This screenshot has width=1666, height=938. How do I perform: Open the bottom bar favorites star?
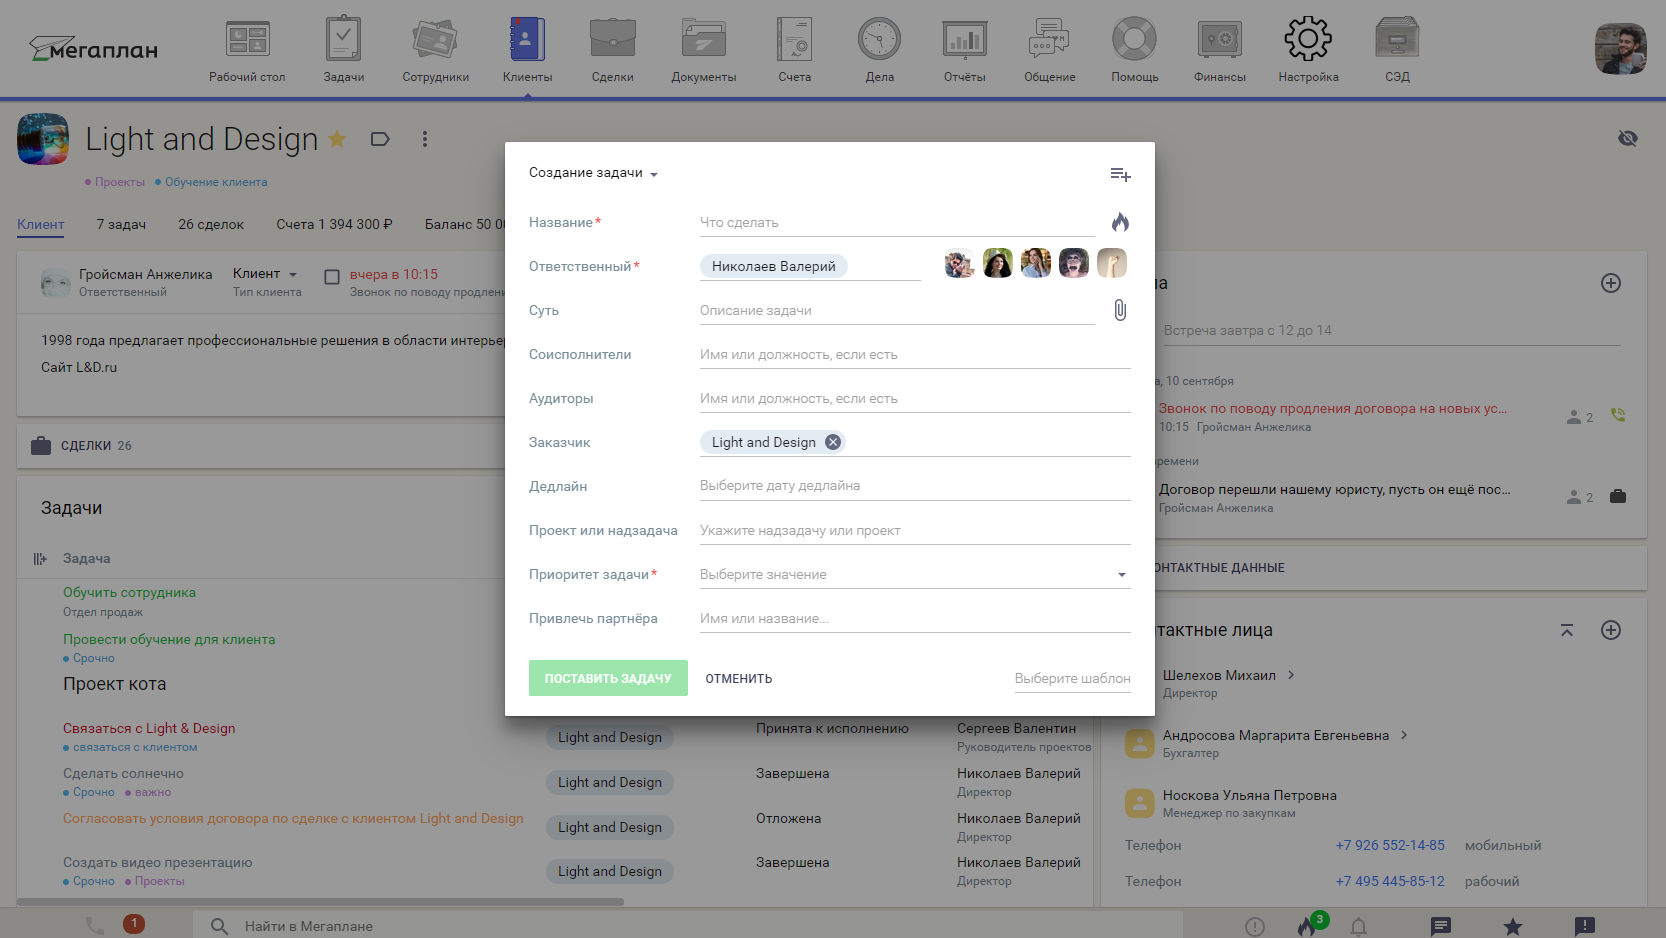pyautogui.click(x=1513, y=926)
